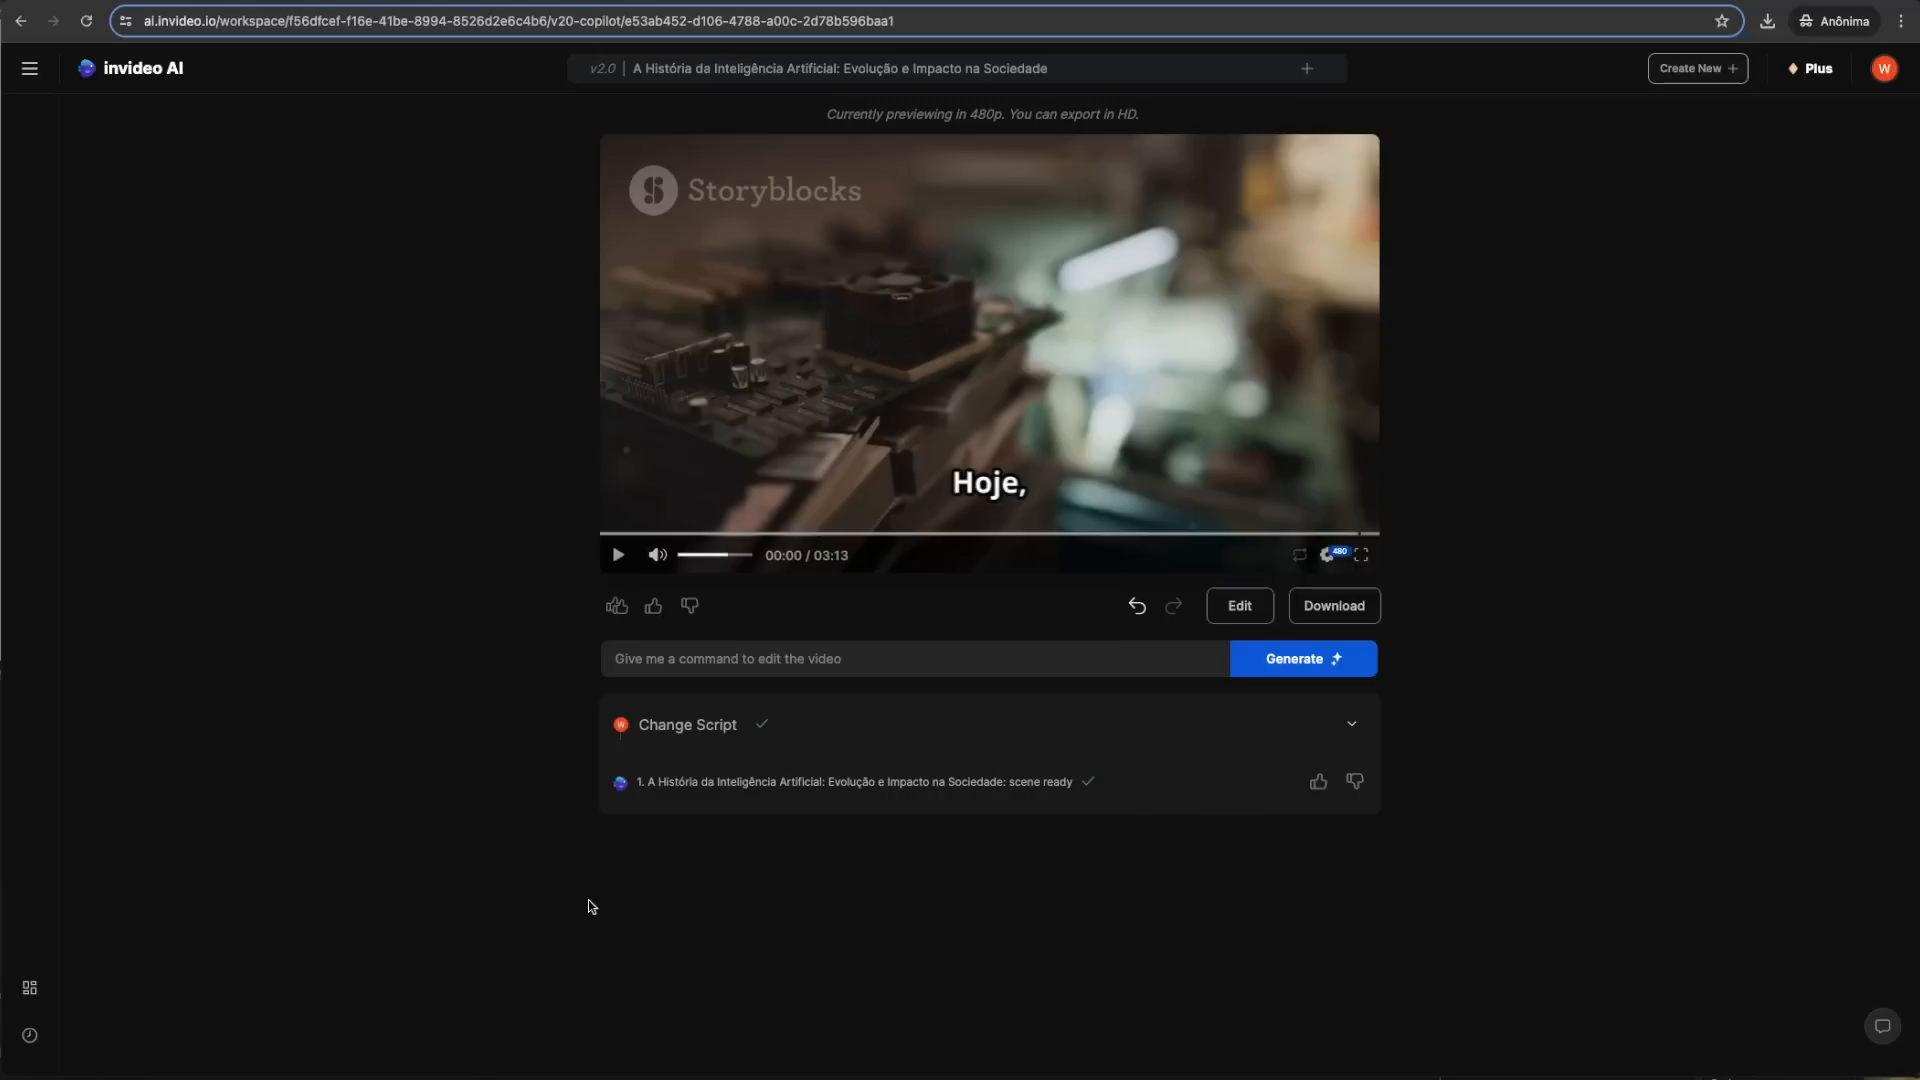Create a new video with the plus button
Viewport: 1920px width, 1080px height.
1697,68
